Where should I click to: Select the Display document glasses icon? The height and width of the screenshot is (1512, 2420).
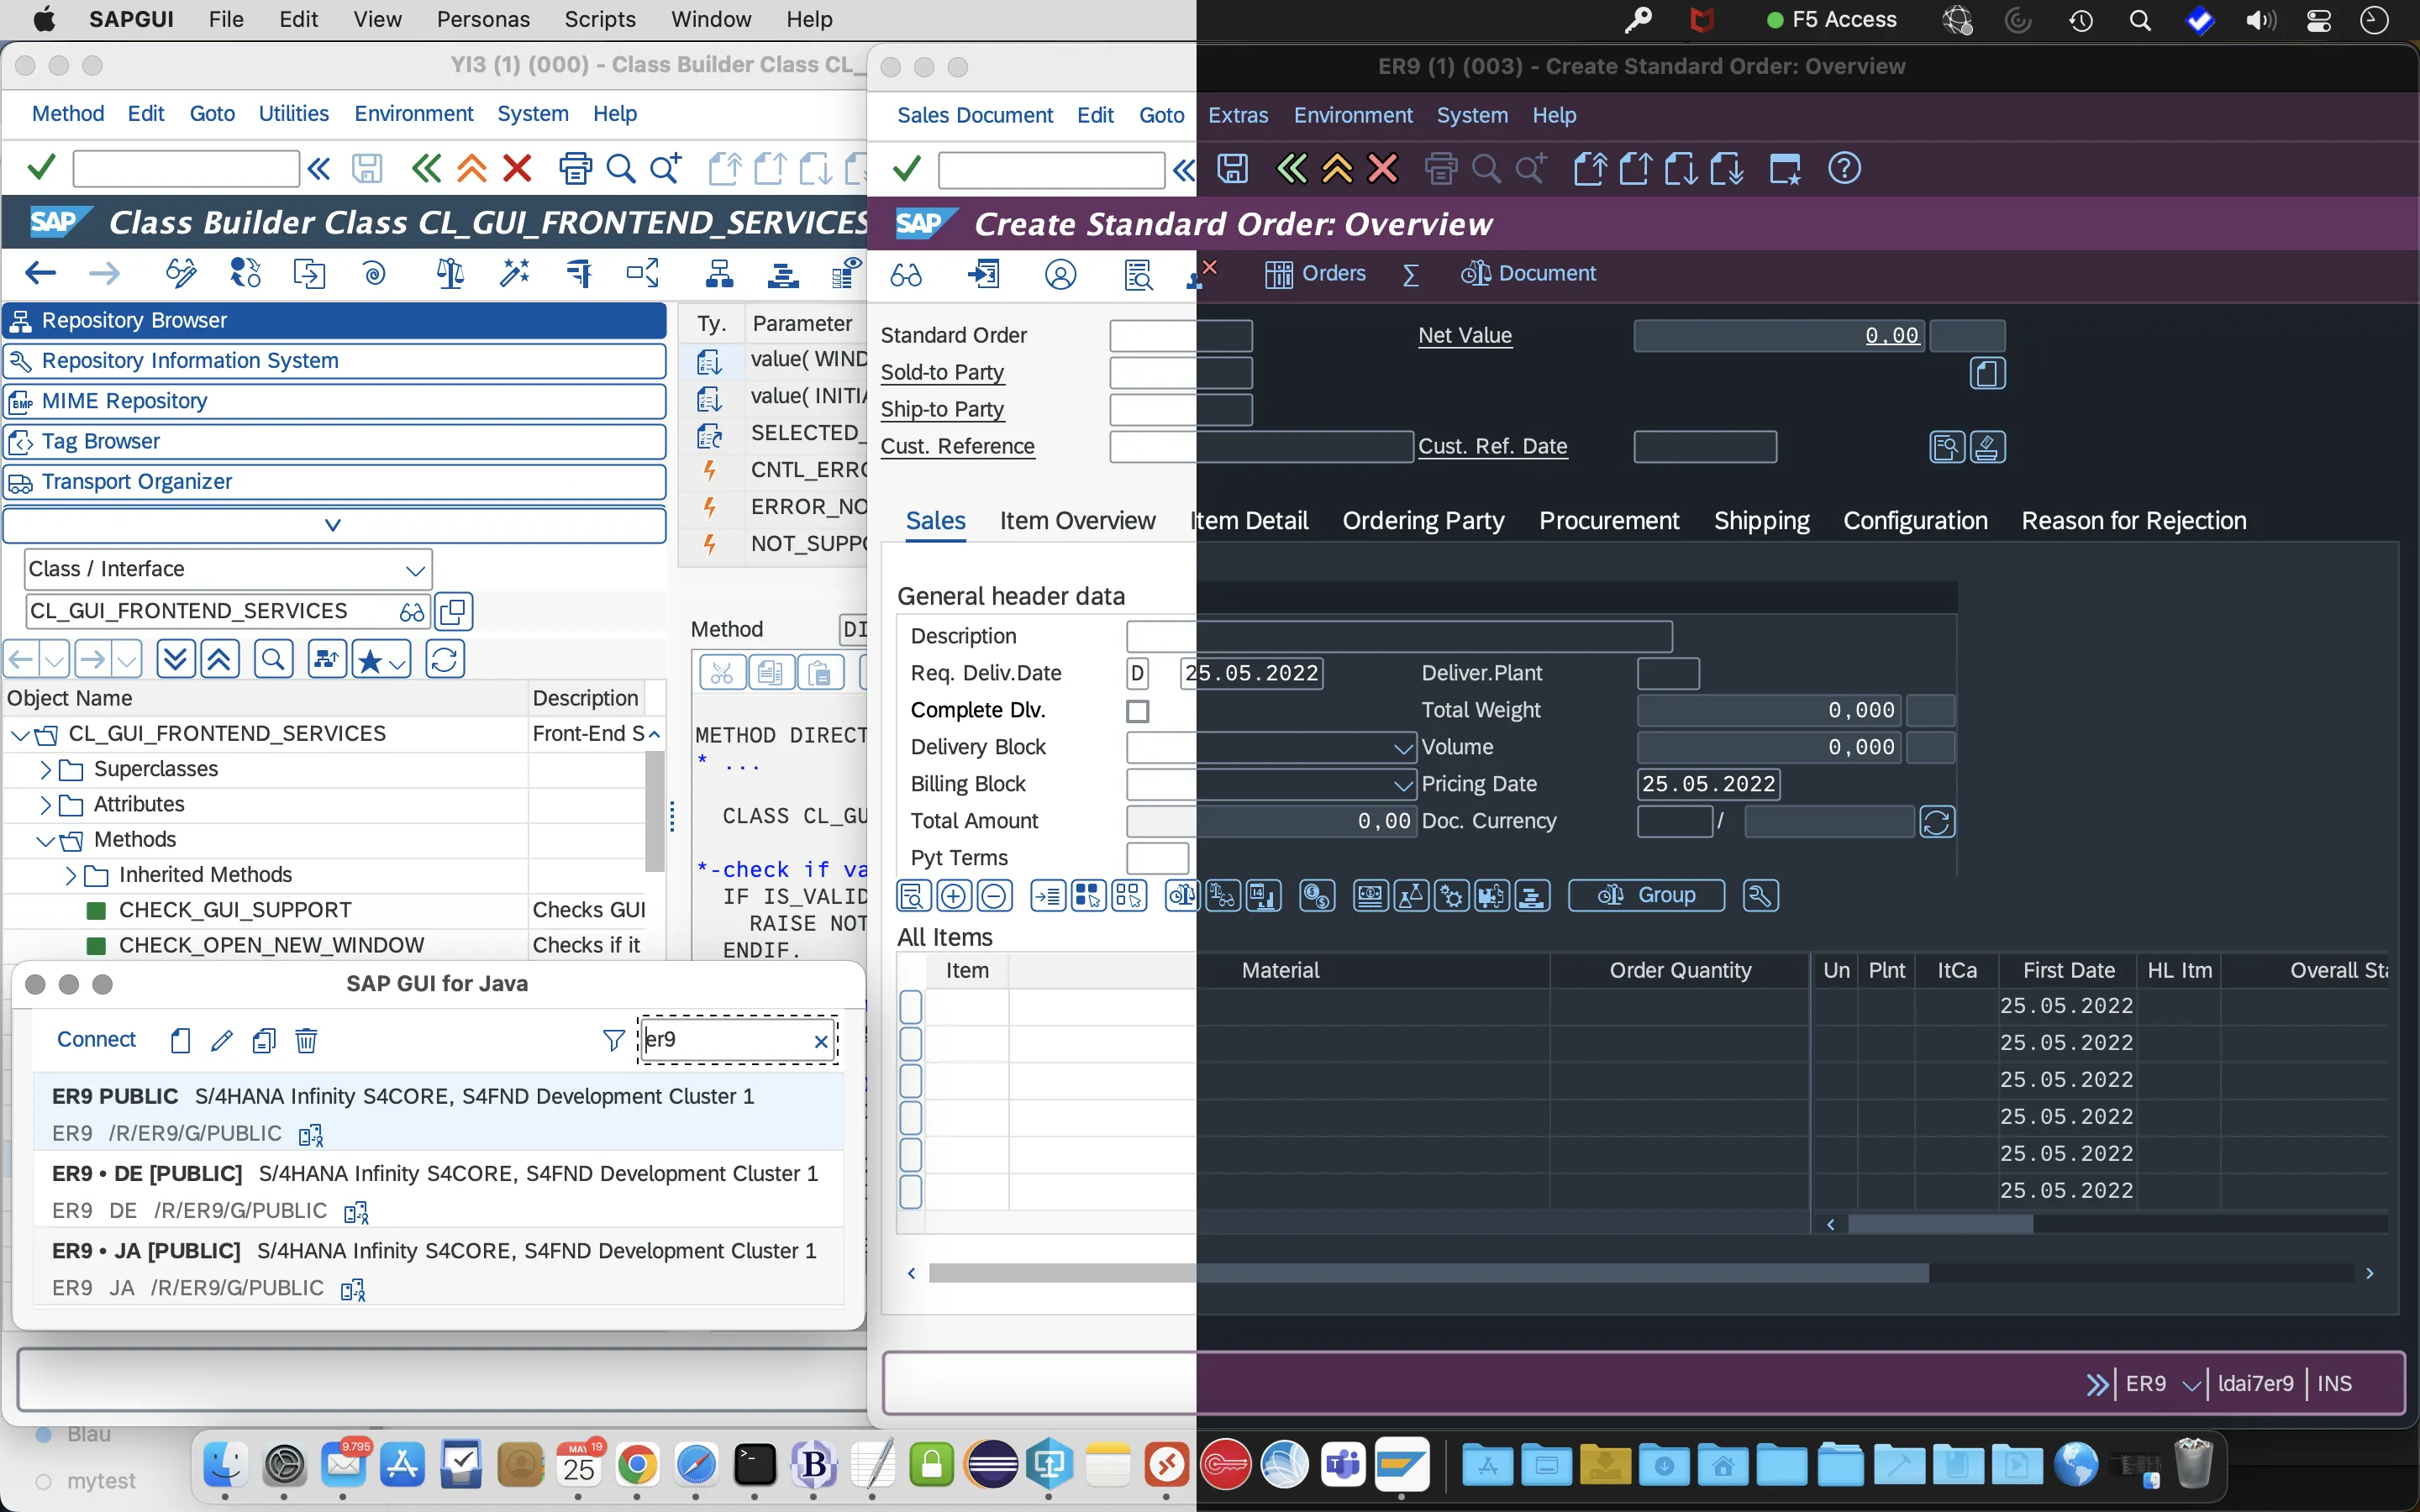coord(905,275)
